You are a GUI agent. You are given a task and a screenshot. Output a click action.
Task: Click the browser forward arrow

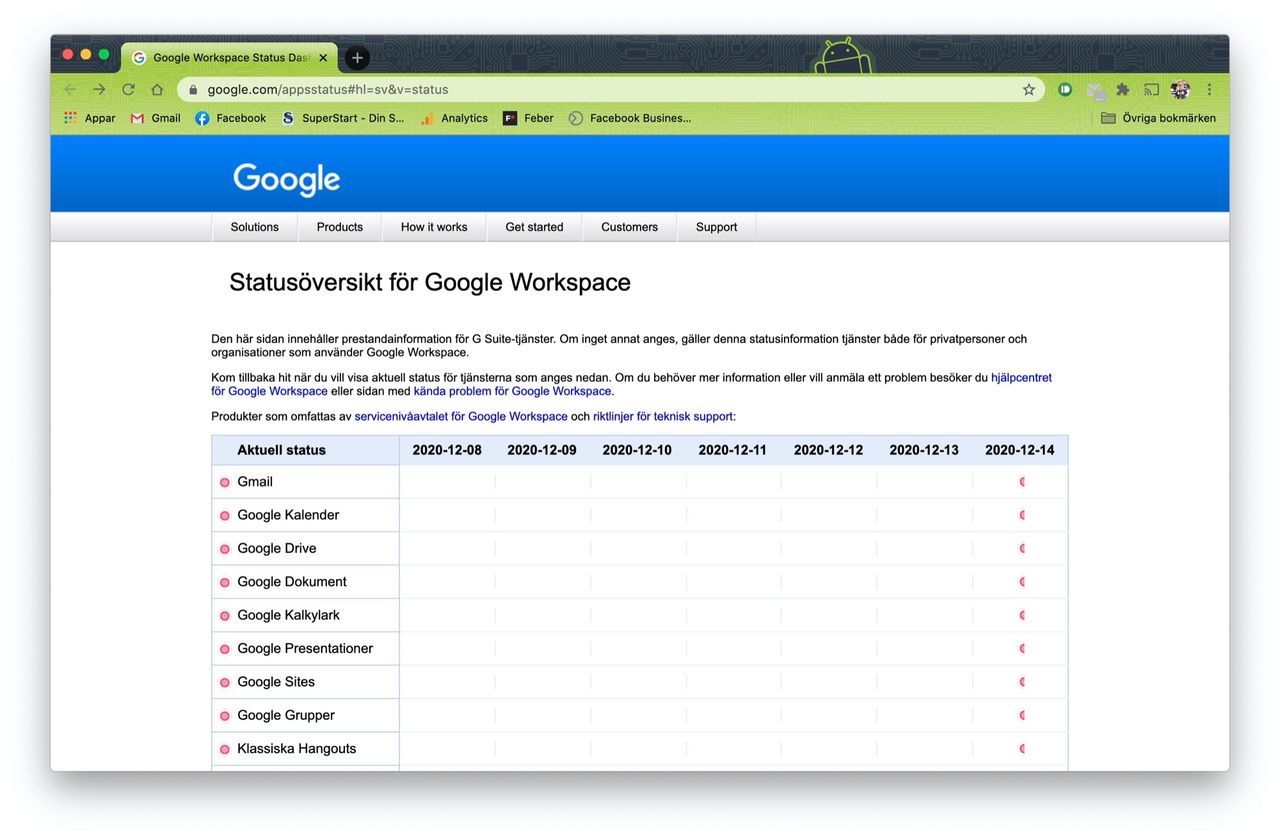[x=99, y=89]
